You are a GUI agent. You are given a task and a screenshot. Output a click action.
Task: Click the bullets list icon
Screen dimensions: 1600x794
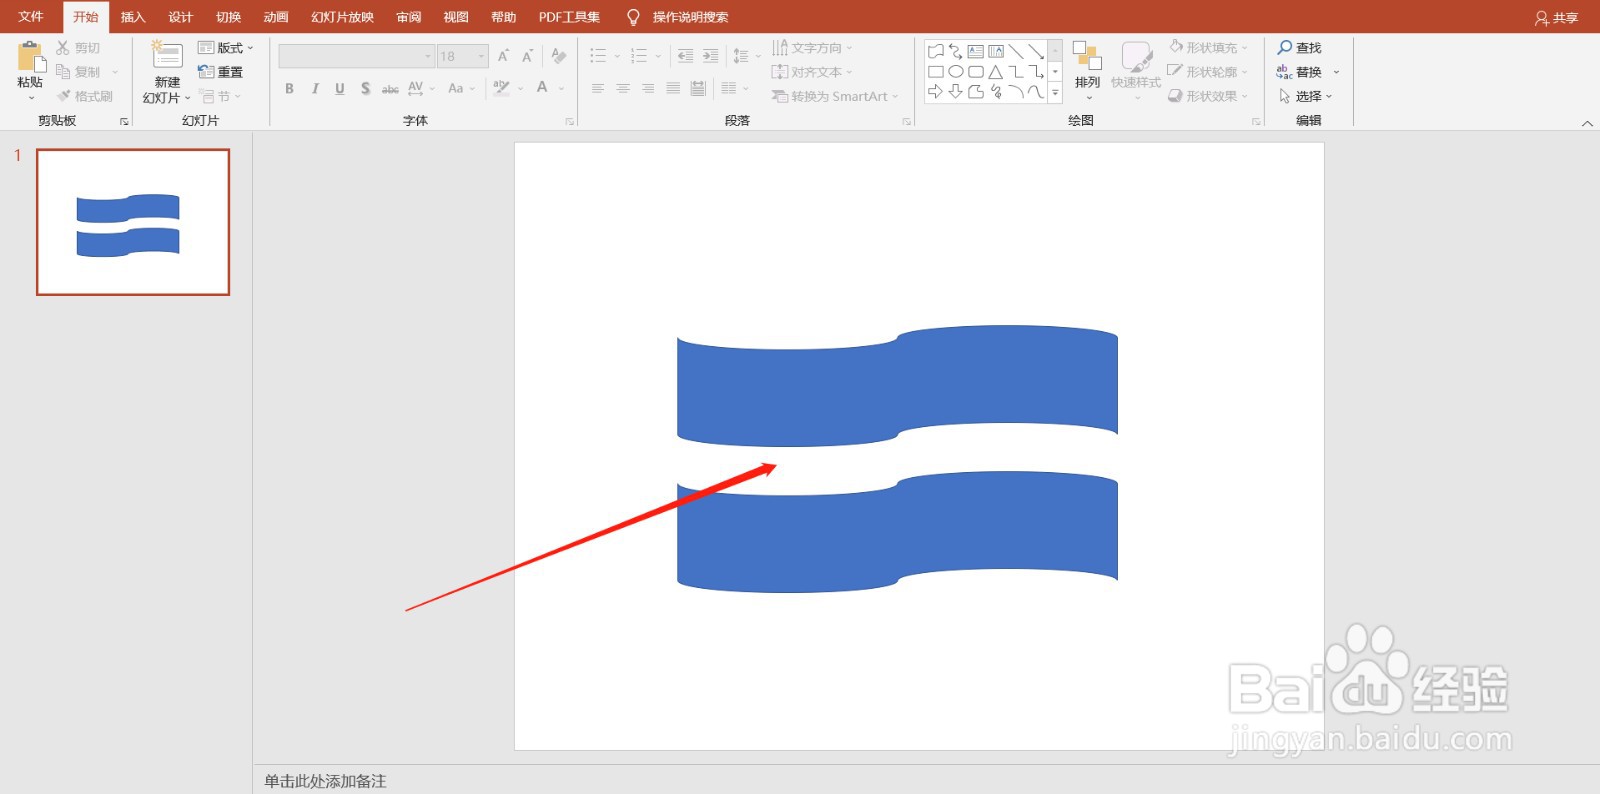click(x=598, y=56)
